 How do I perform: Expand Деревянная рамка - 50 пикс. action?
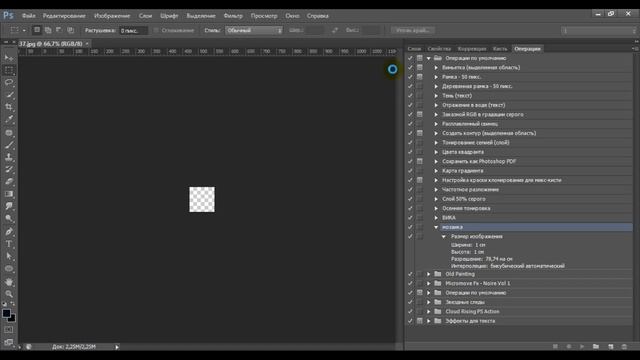point(436,87)
